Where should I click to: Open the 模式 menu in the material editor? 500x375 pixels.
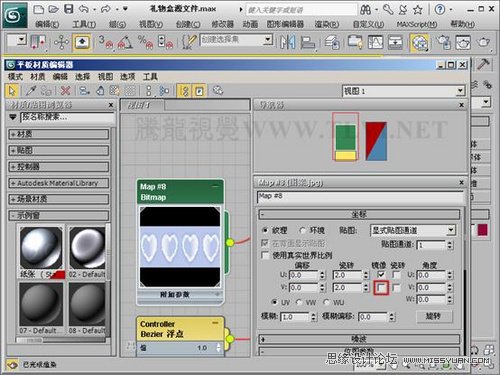click(x=15, y=77)
